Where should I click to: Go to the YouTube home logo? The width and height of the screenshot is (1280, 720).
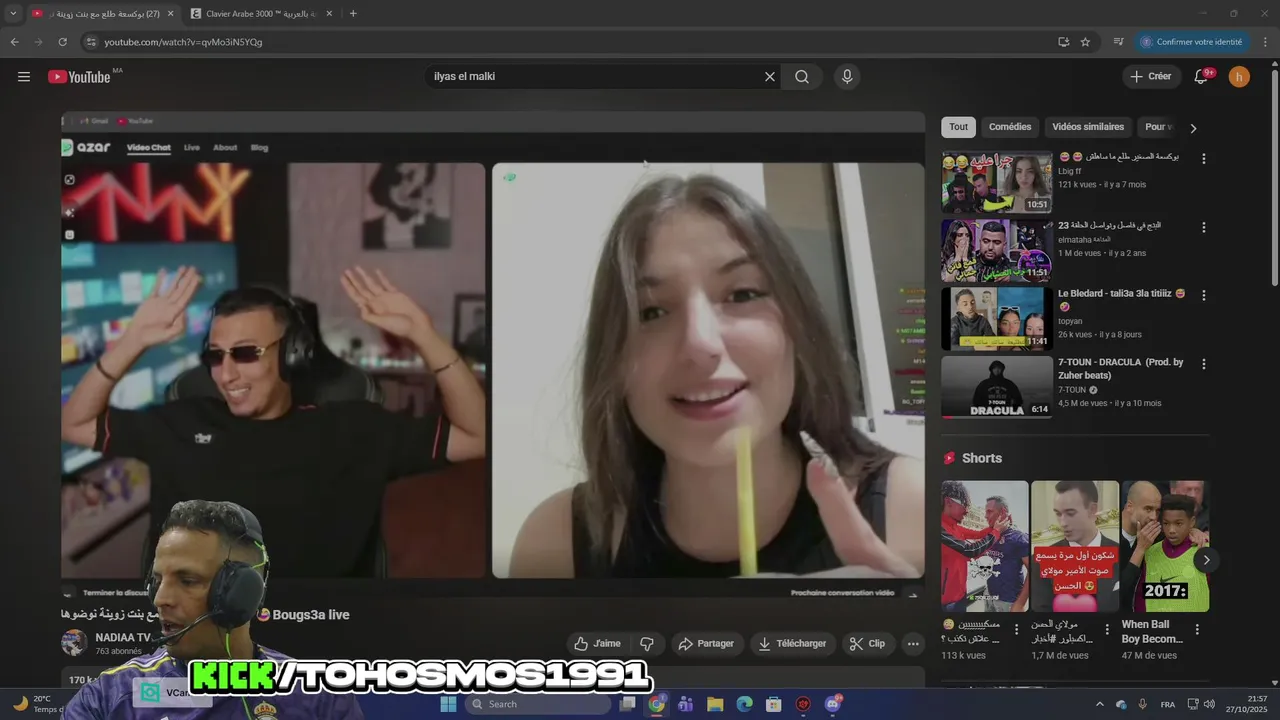[79, 77]
